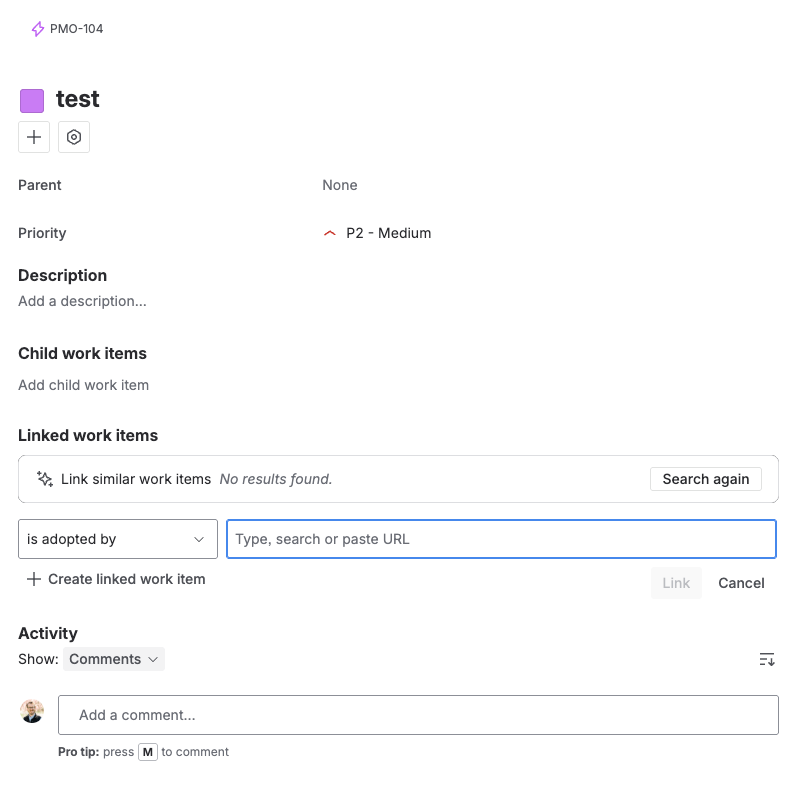This screenshot has width=811, height=790.
Task: Click the purple issue type color square
Action: click(32, 100)
